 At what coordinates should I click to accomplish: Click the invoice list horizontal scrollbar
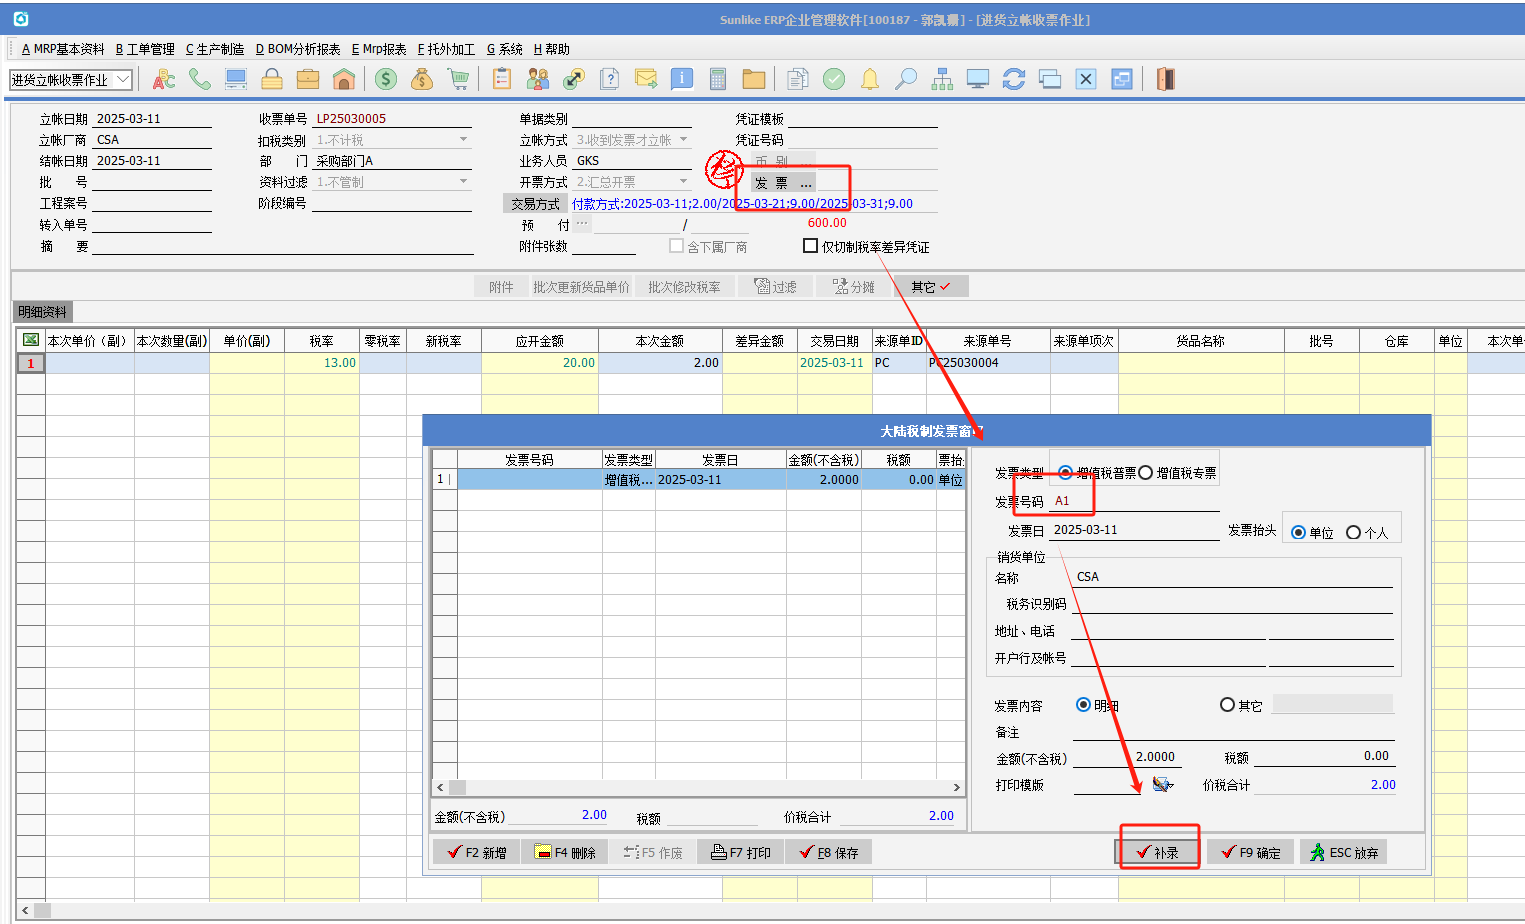pos(698,788)
